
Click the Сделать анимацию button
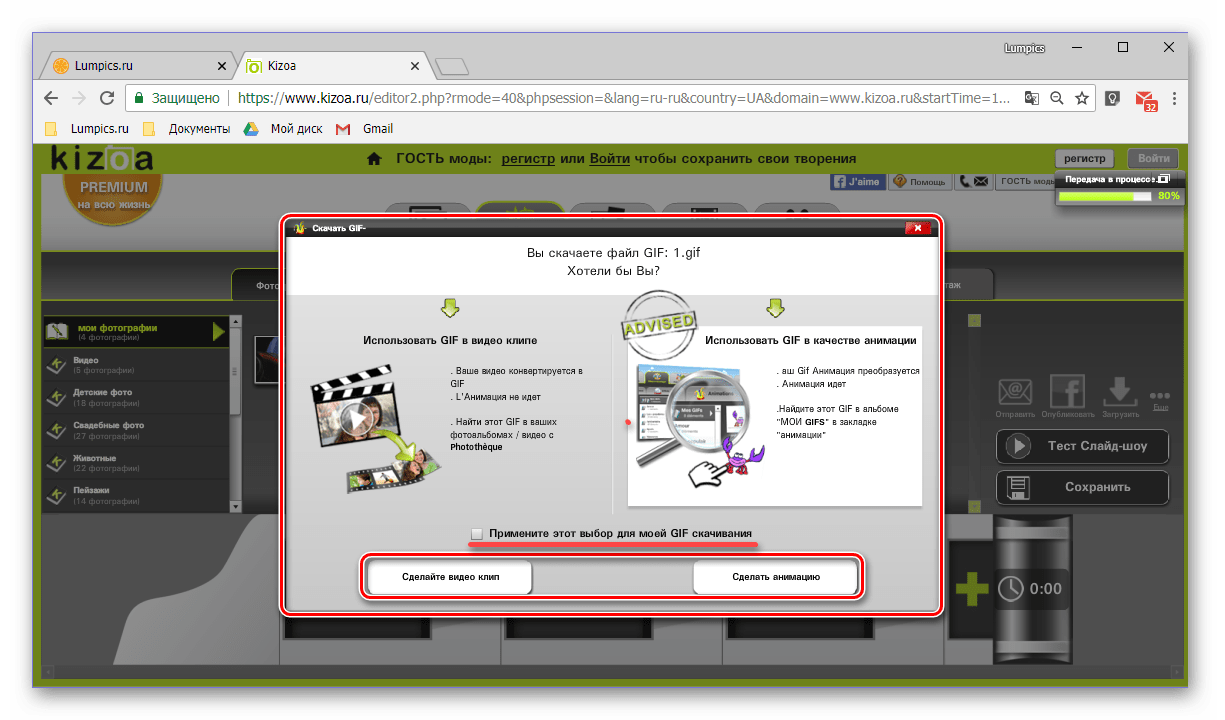tap(775, 578)
